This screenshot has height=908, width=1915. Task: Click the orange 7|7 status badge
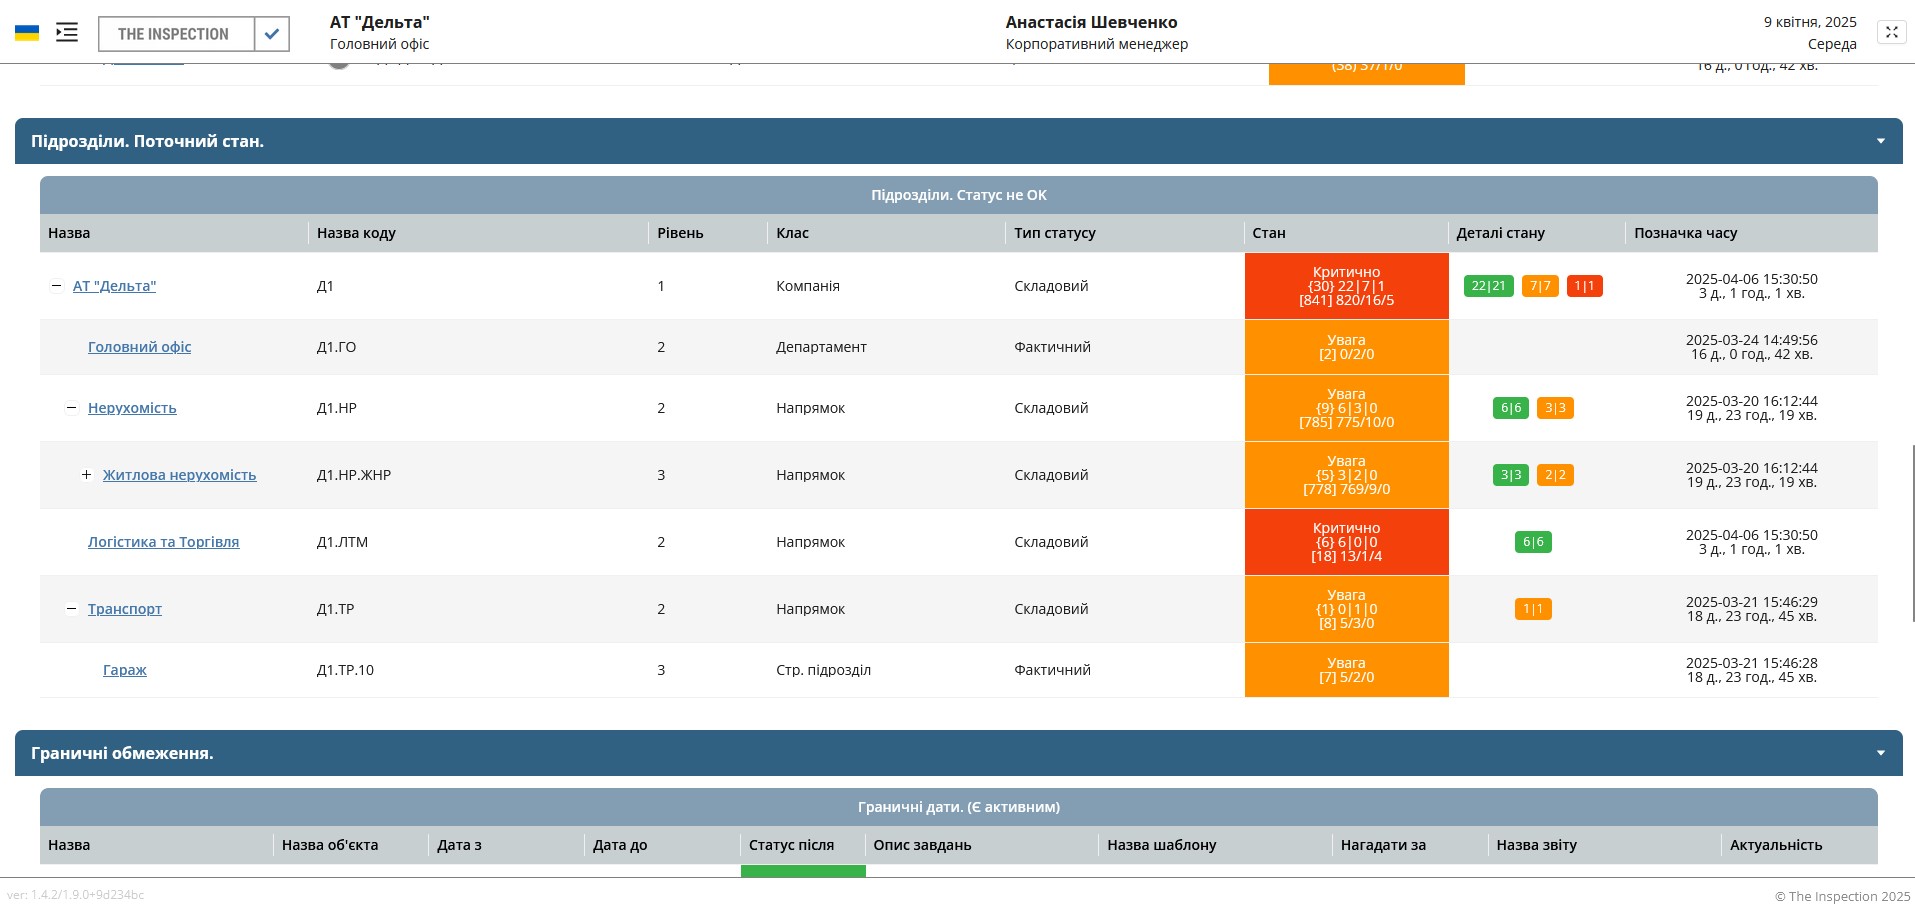coord(1540,285)
